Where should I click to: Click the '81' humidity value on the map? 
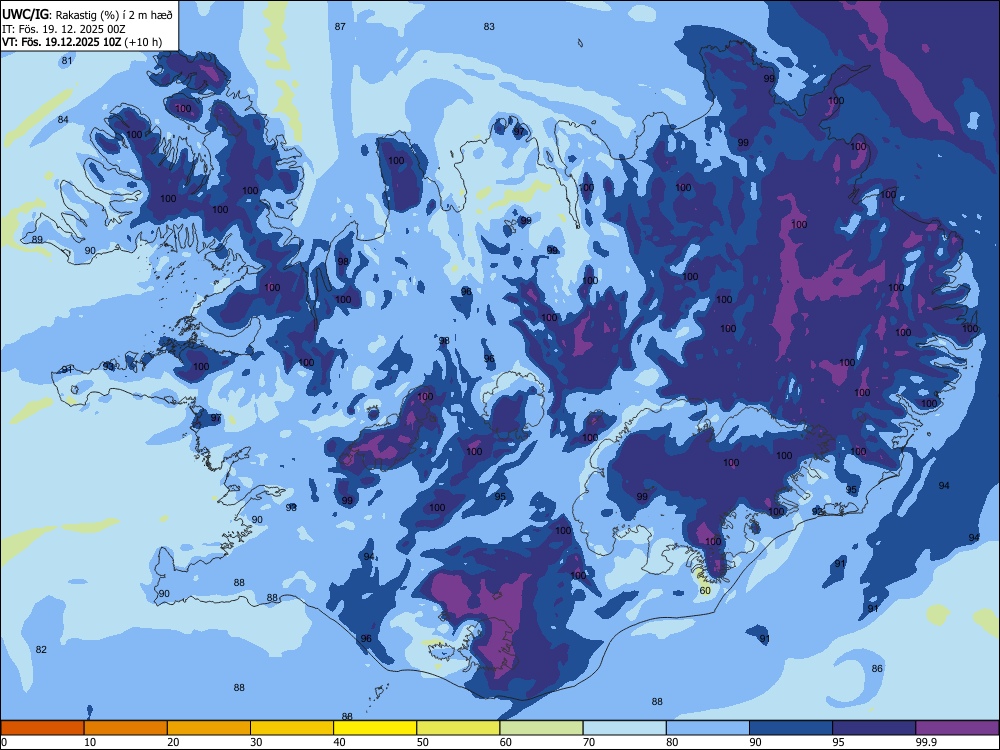click(x=67, y=61)
